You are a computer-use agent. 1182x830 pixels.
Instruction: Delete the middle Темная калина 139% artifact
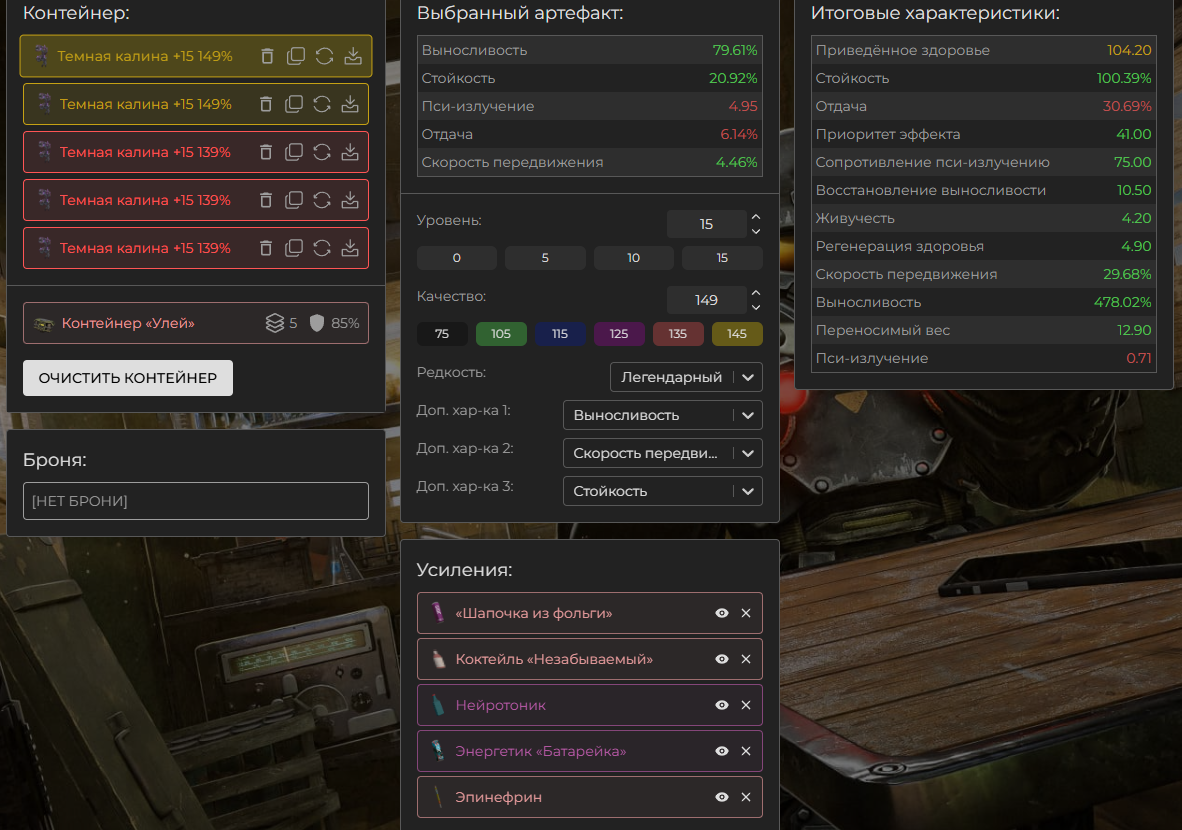pyautogui.click(x=265, y=200)
